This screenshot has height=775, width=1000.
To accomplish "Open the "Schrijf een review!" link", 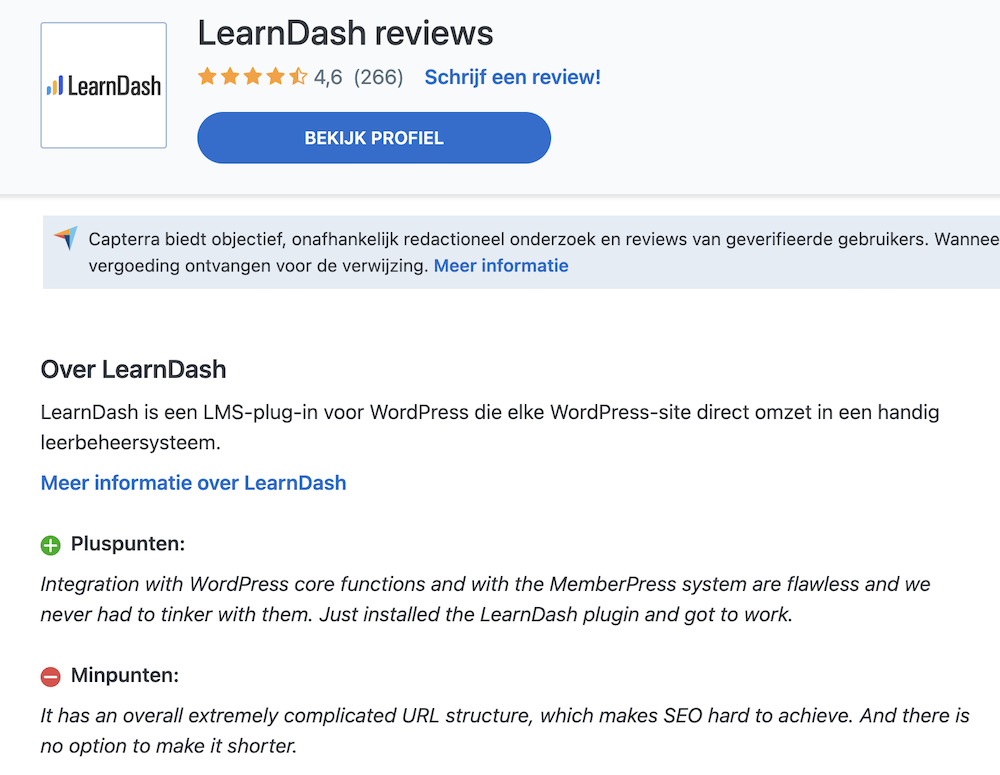I will [x=512, y=77].
